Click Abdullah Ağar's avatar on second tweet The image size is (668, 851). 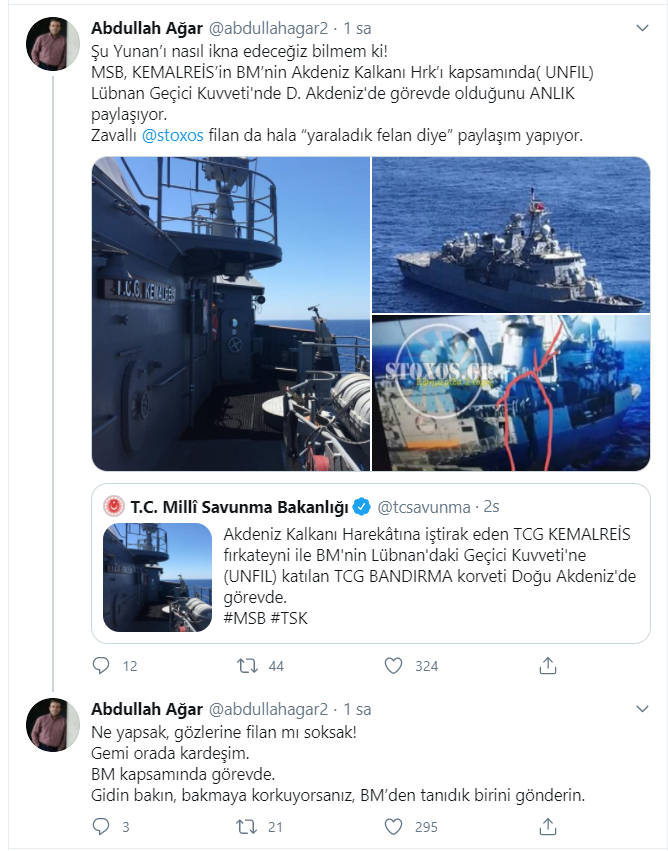pyautogui.click(x=53, y=725)
